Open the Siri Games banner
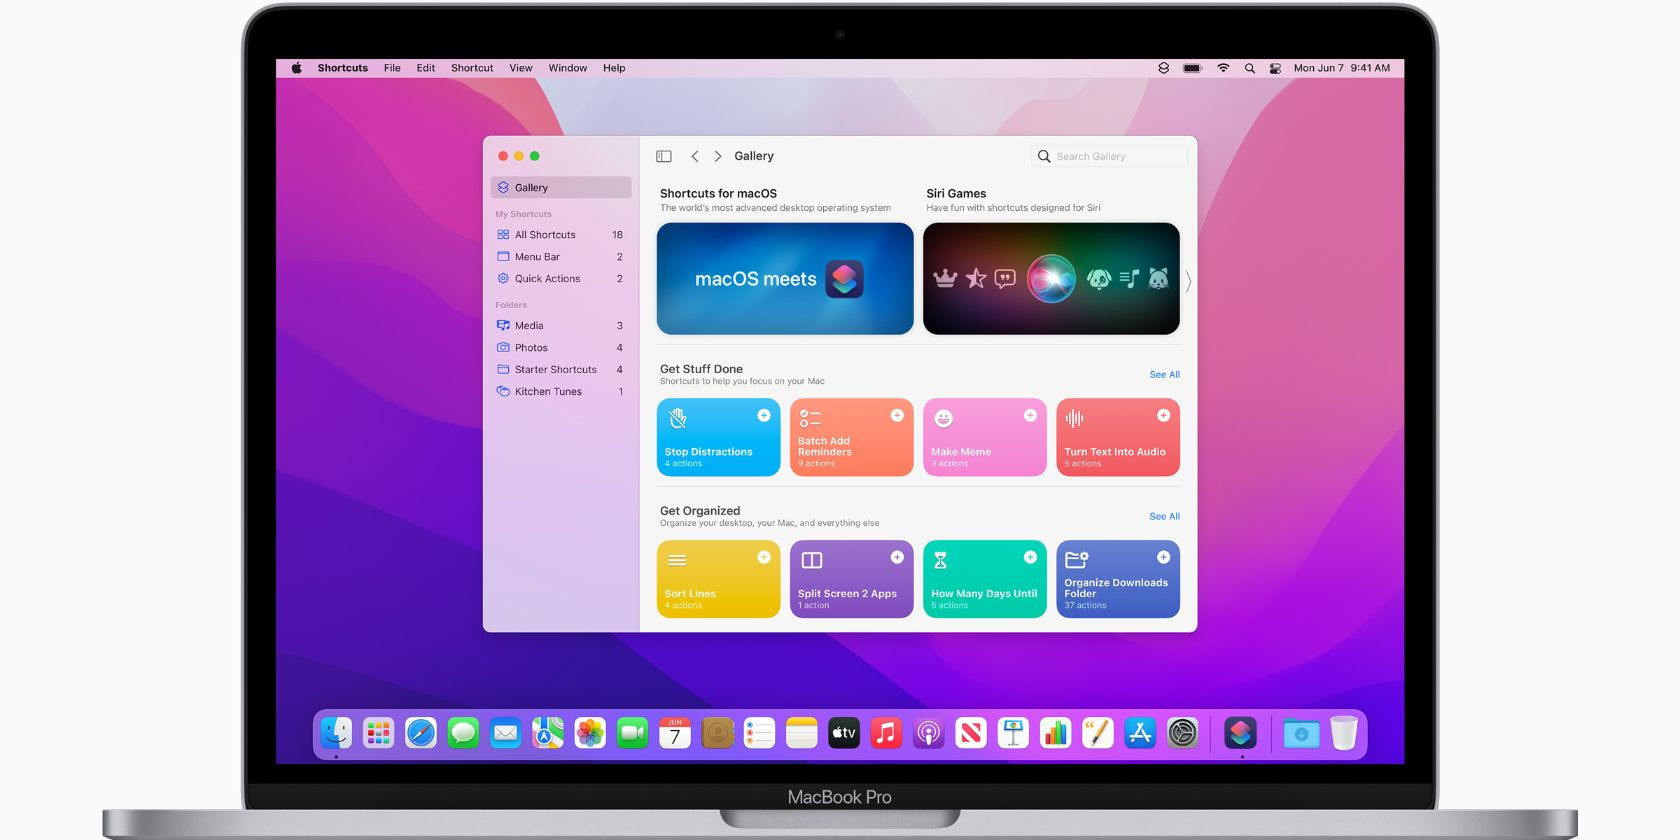Screen dimensions: 1680x840 [x=1051, y=279]
